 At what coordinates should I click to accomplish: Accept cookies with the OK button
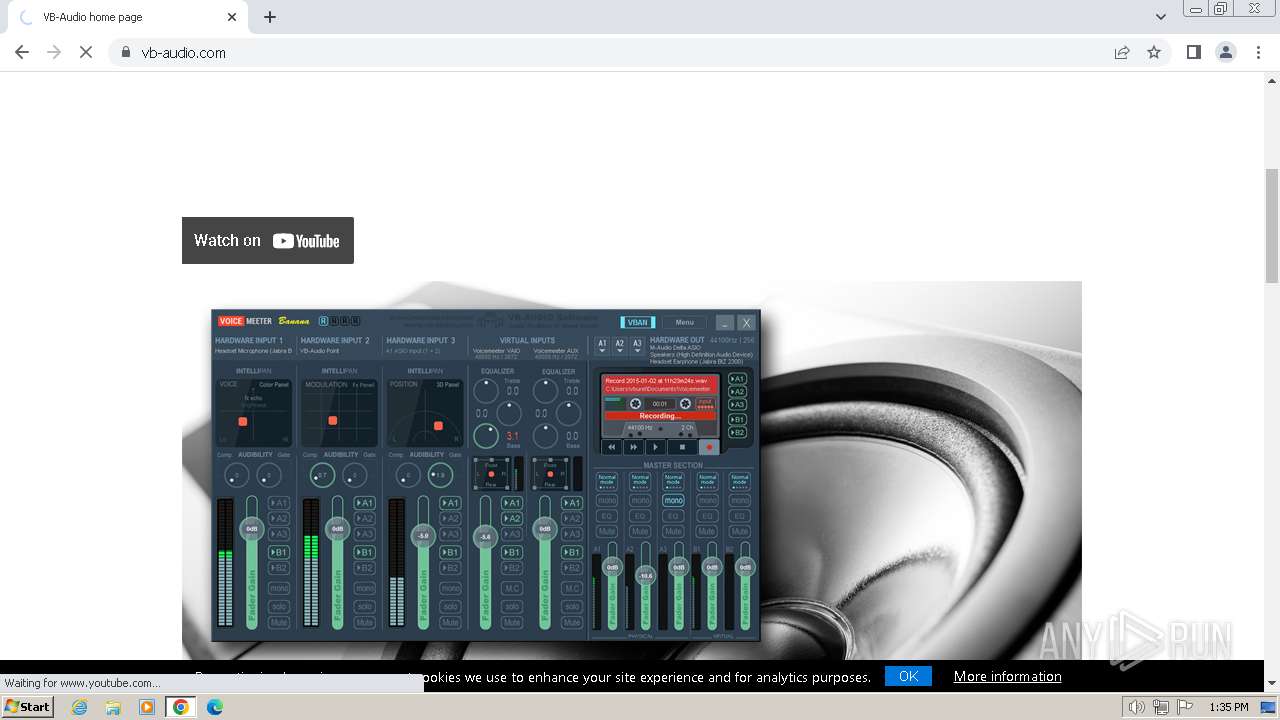point(908,676)
